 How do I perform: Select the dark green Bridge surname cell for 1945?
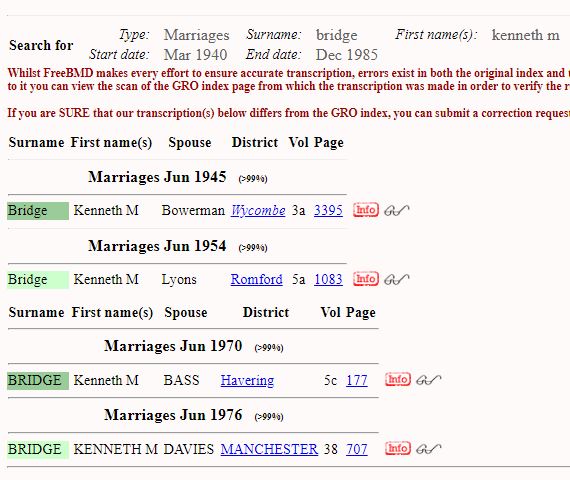38,211
